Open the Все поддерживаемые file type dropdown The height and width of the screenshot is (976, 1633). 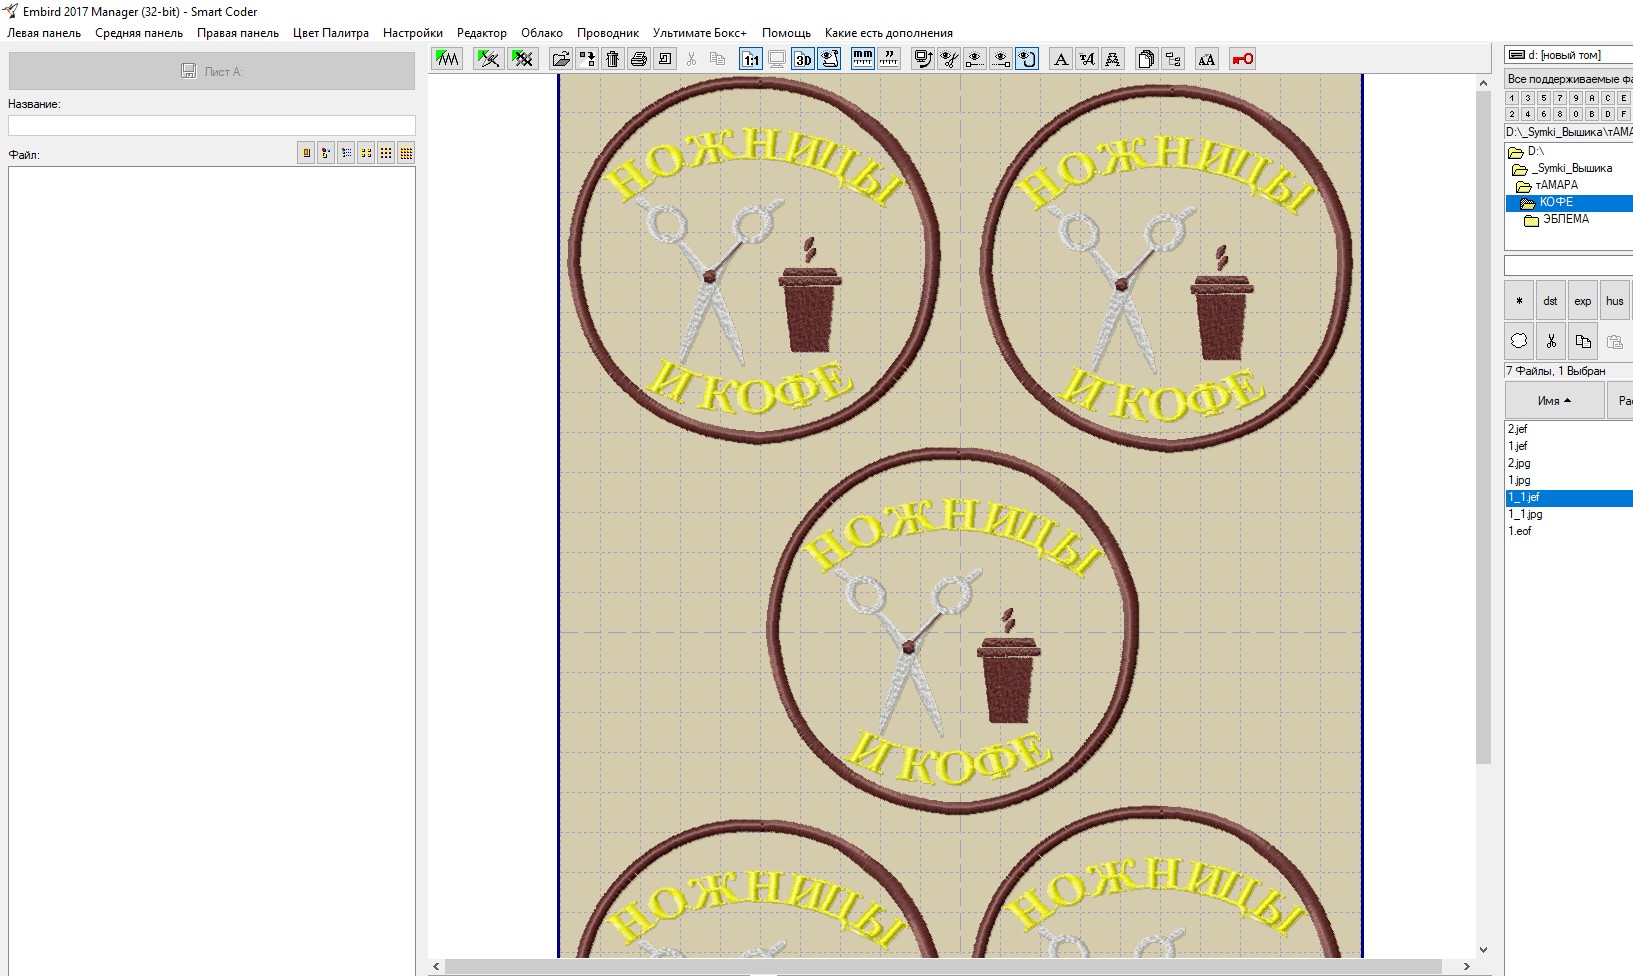point(1569,79)
